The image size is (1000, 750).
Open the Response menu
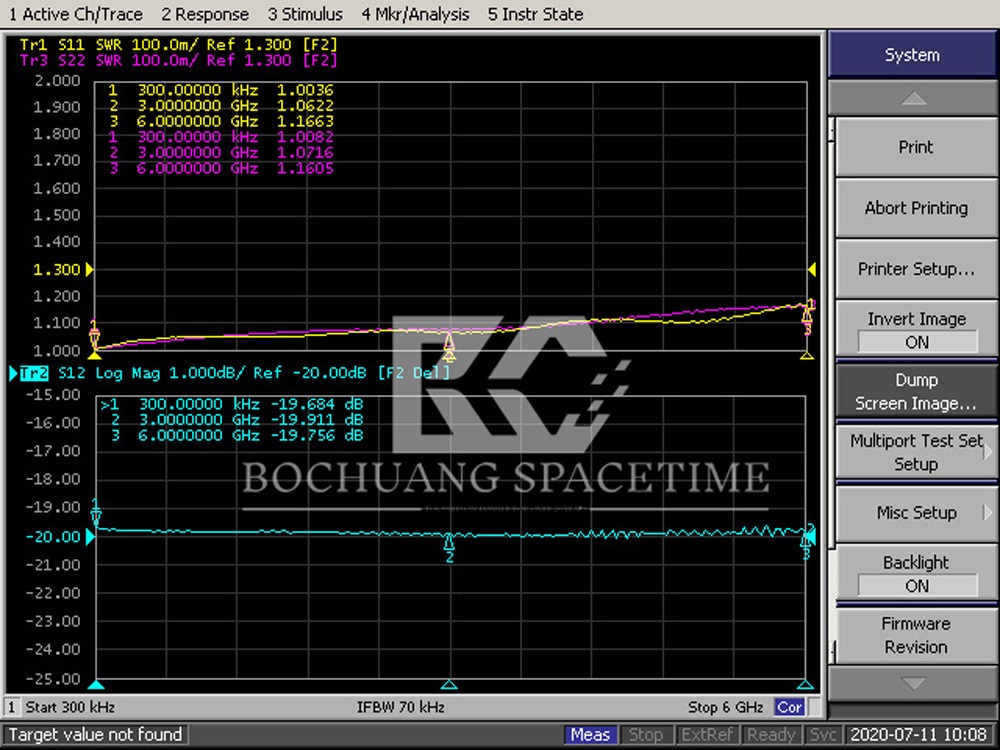205,14
